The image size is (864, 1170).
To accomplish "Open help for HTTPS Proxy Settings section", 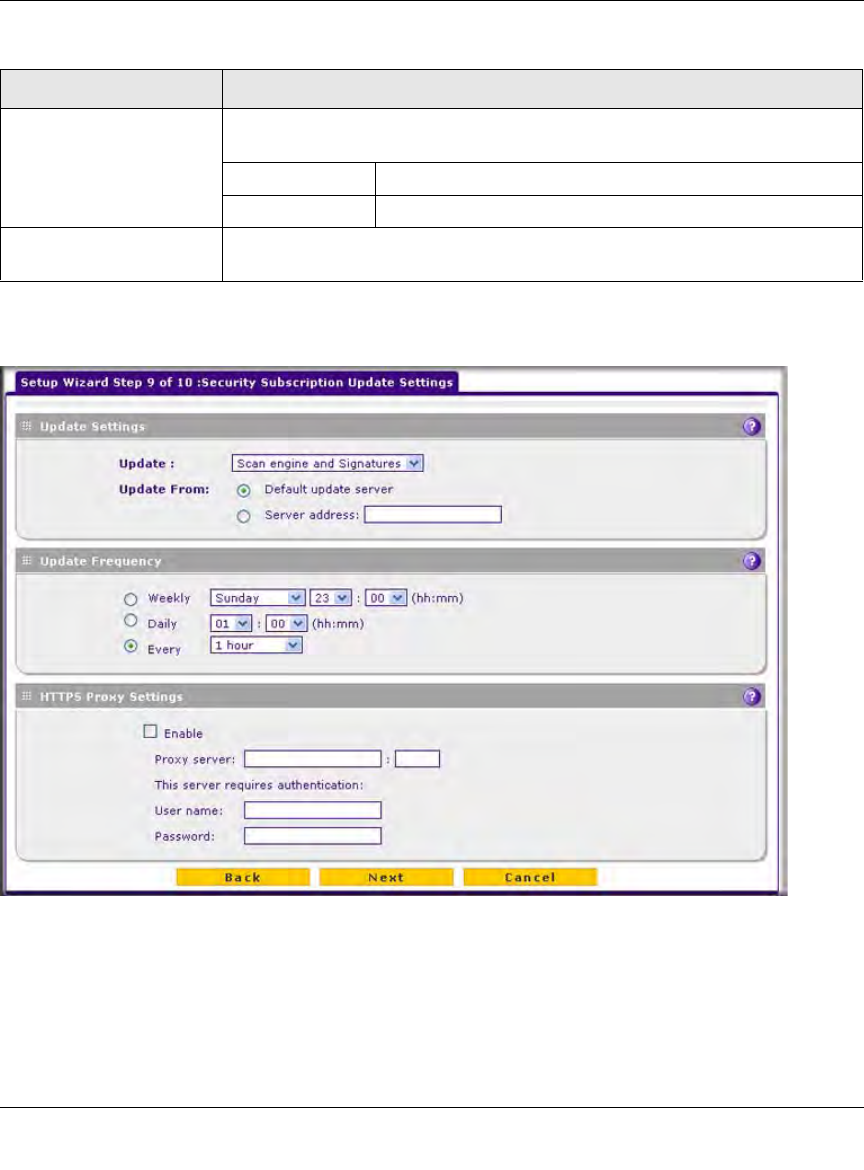I will [x=751, y=696].
